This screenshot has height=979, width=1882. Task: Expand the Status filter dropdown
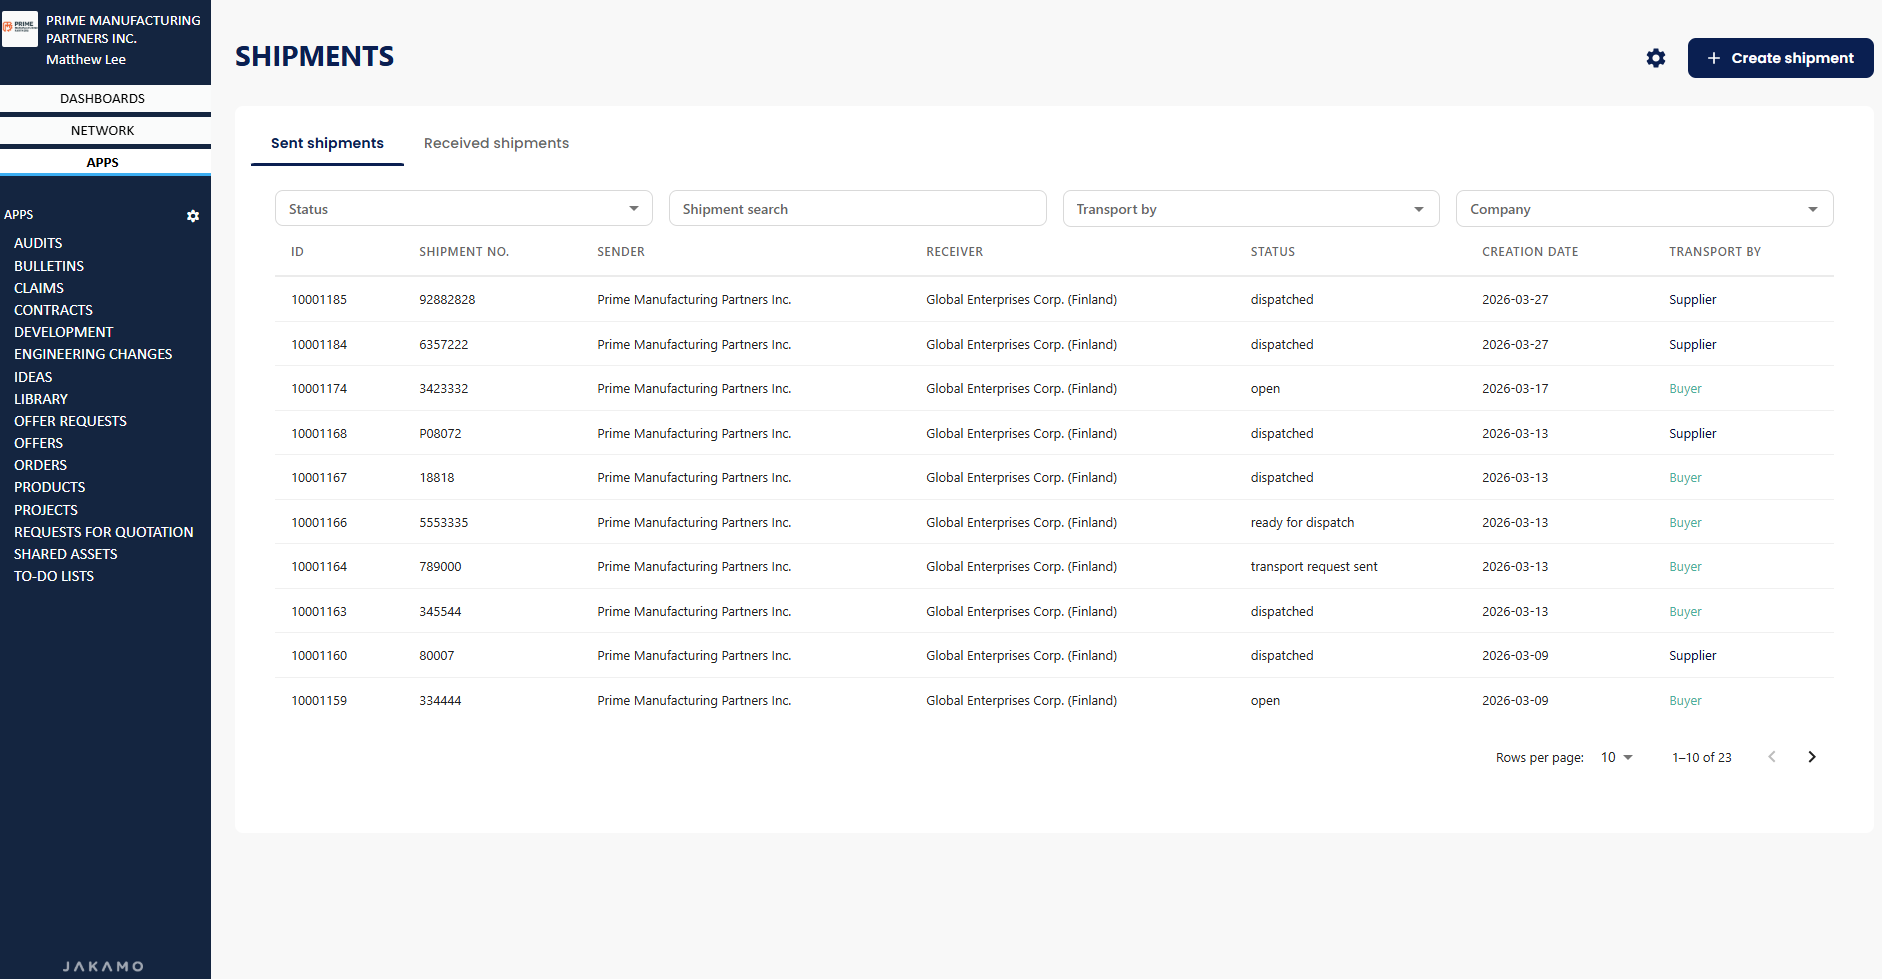463,209
